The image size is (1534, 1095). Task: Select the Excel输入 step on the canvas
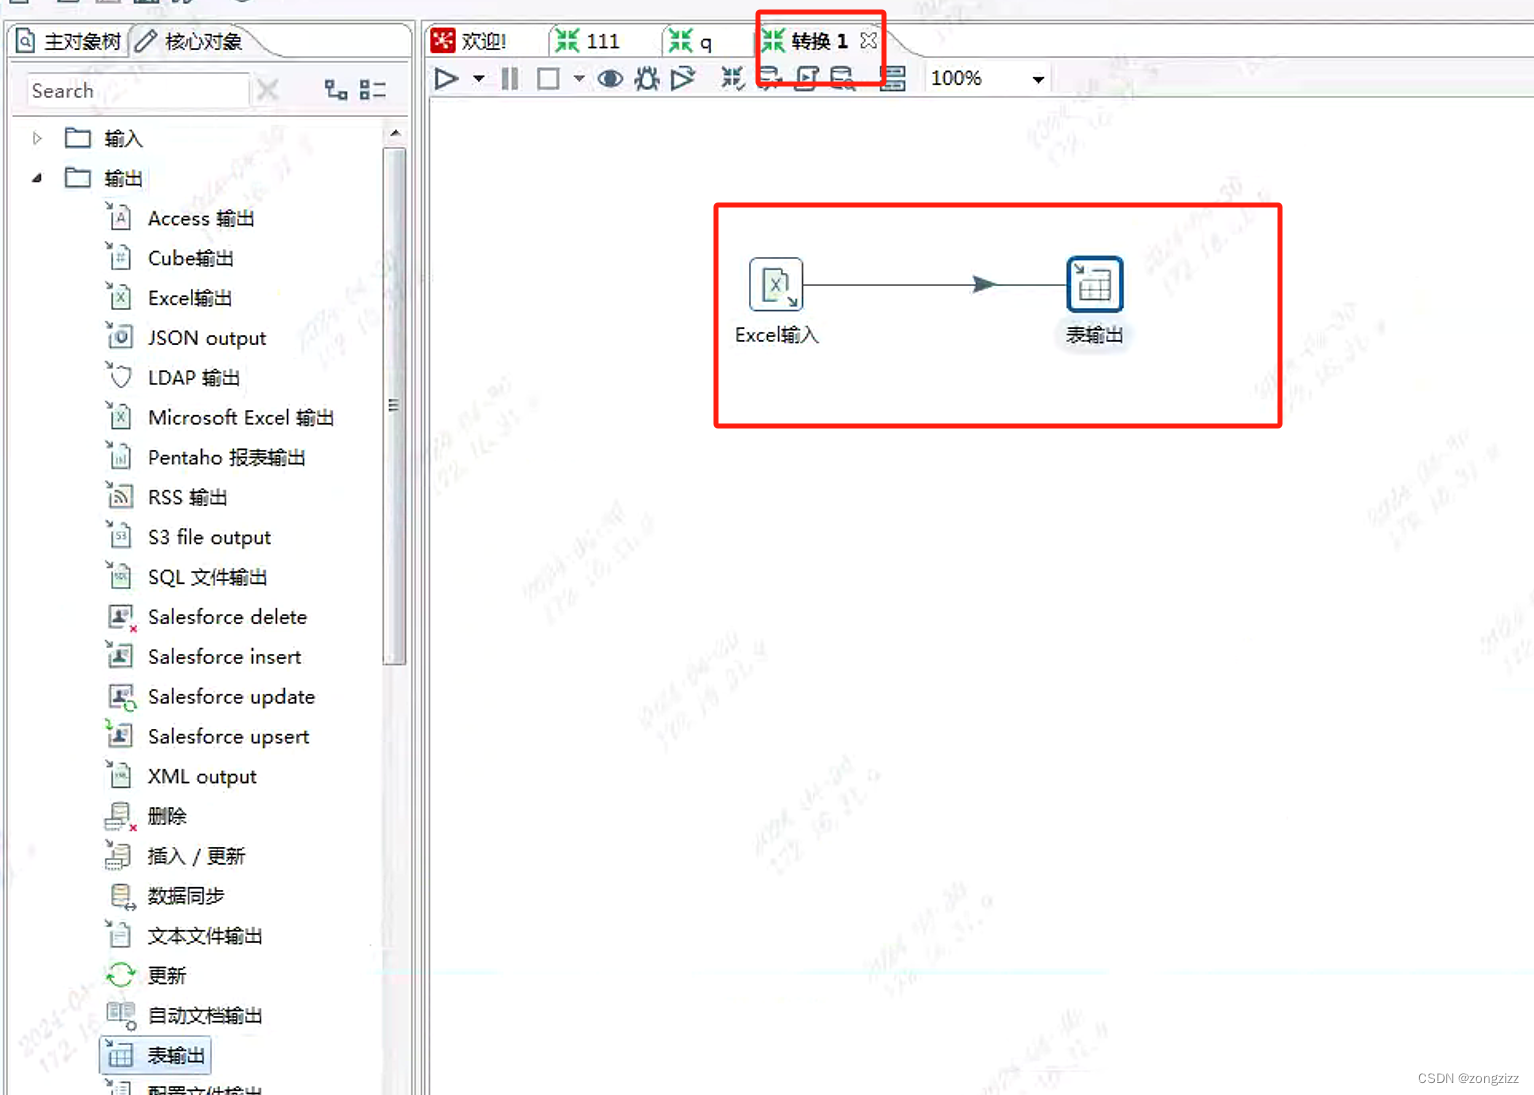776,284
